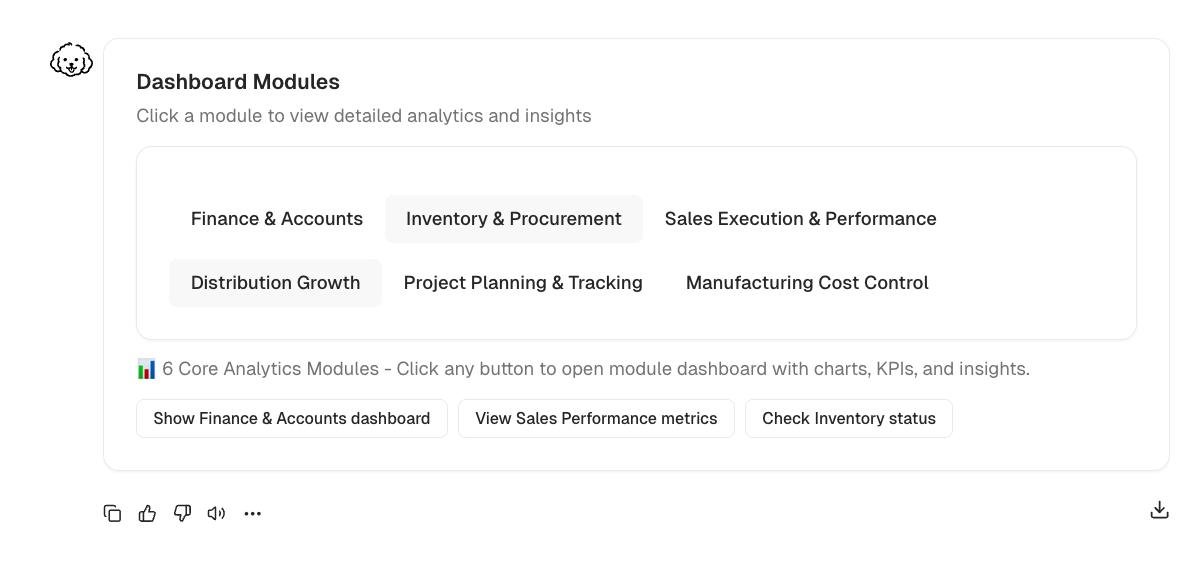Image resolution: width=1196 pixels, height=564 pixels.
Task: Click the '6 Core Analytics Modules' summary text
Action: 596,369
